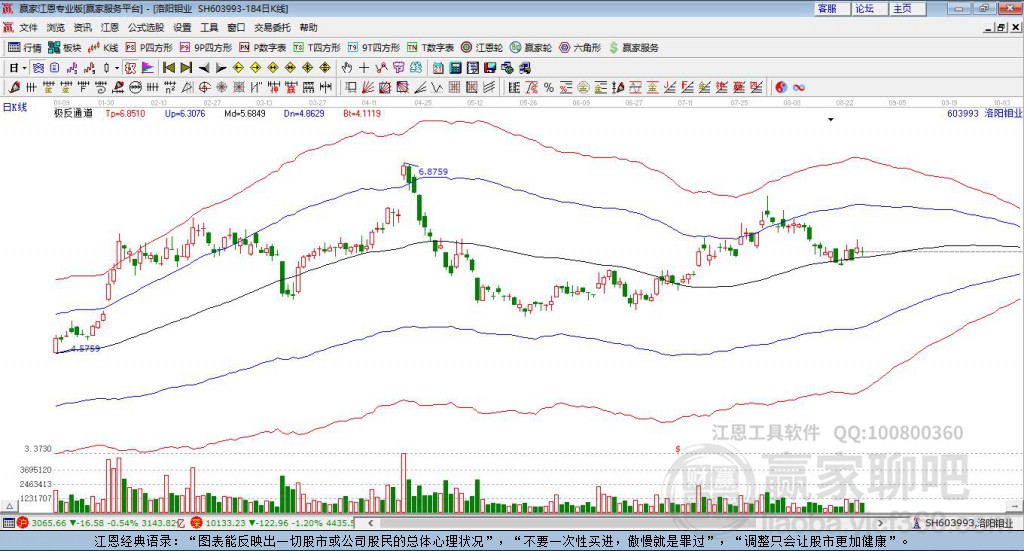Open the 交易委托 menu
1024x551 pixels.
click(272, 27)
